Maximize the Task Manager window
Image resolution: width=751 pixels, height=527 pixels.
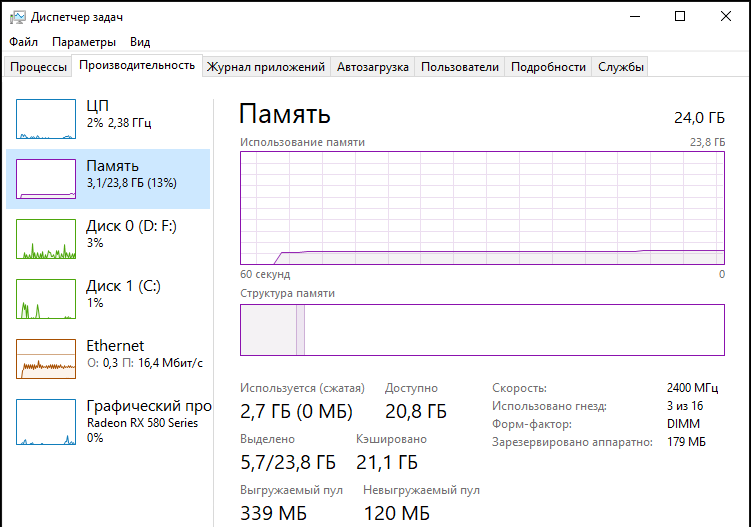click(x=680, y=16)
